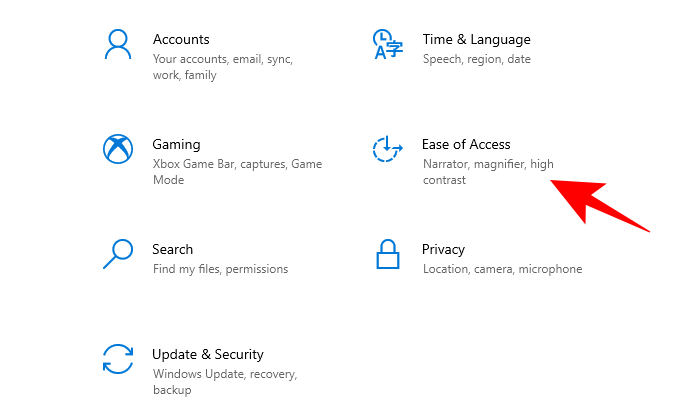Go to Update & Security title
The width and height of the screenshot is (700, 413).
point(208,354)
